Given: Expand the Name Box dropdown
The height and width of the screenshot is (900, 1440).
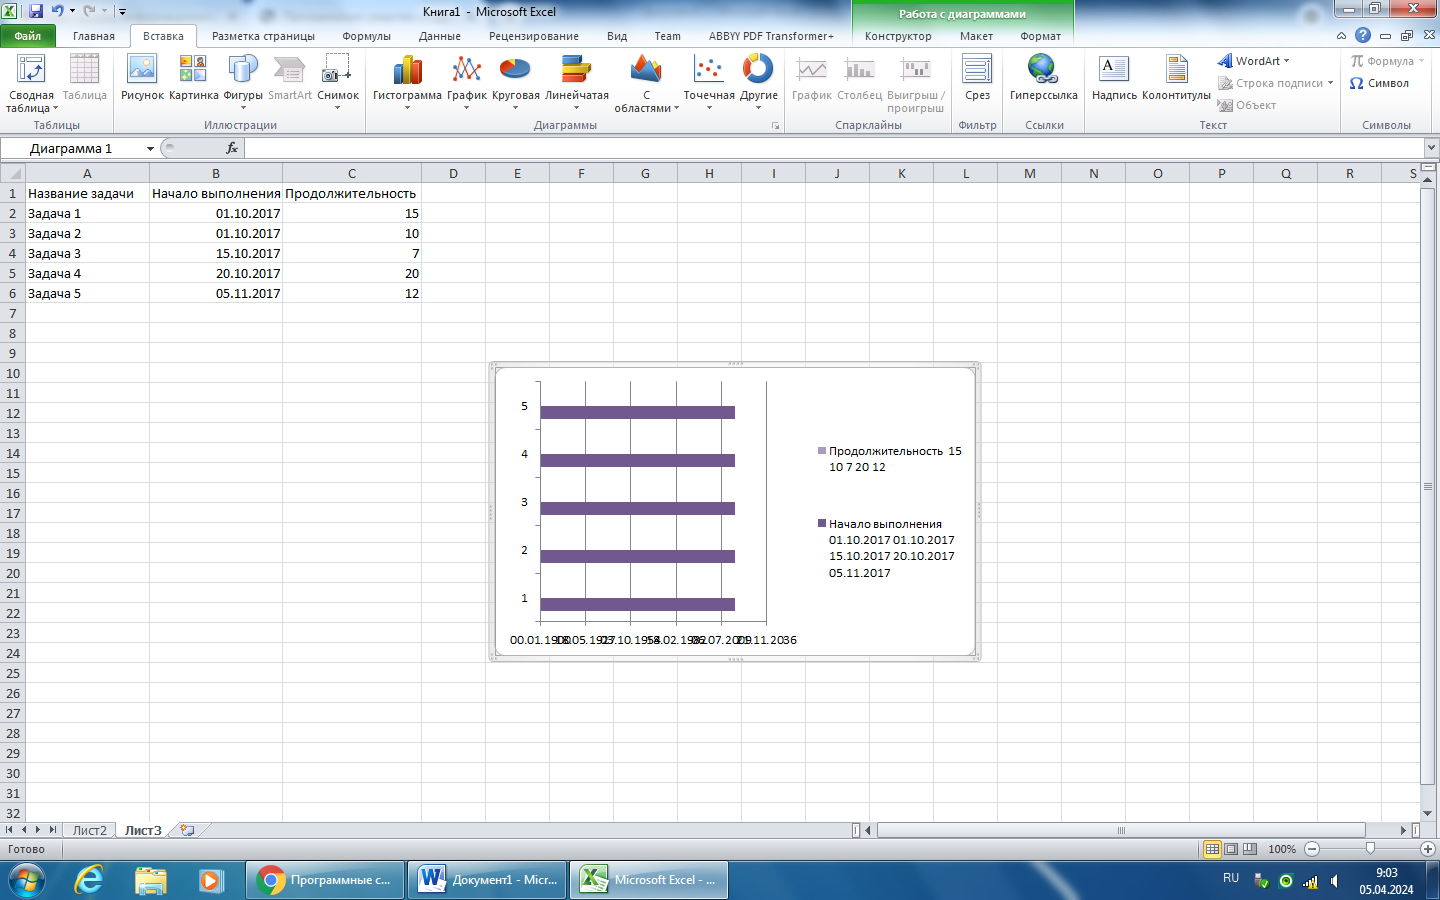Looking at the screenshot, I should [150, 149].
